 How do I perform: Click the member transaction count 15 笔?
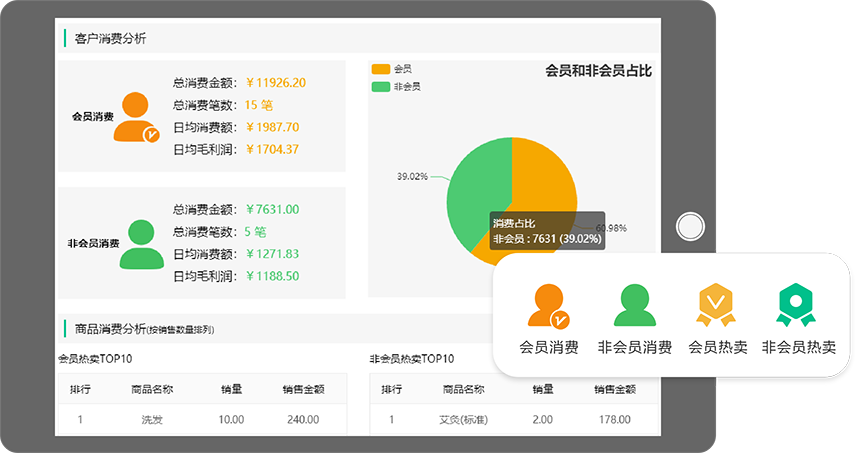pyautogui.click(x=259, y=105)
